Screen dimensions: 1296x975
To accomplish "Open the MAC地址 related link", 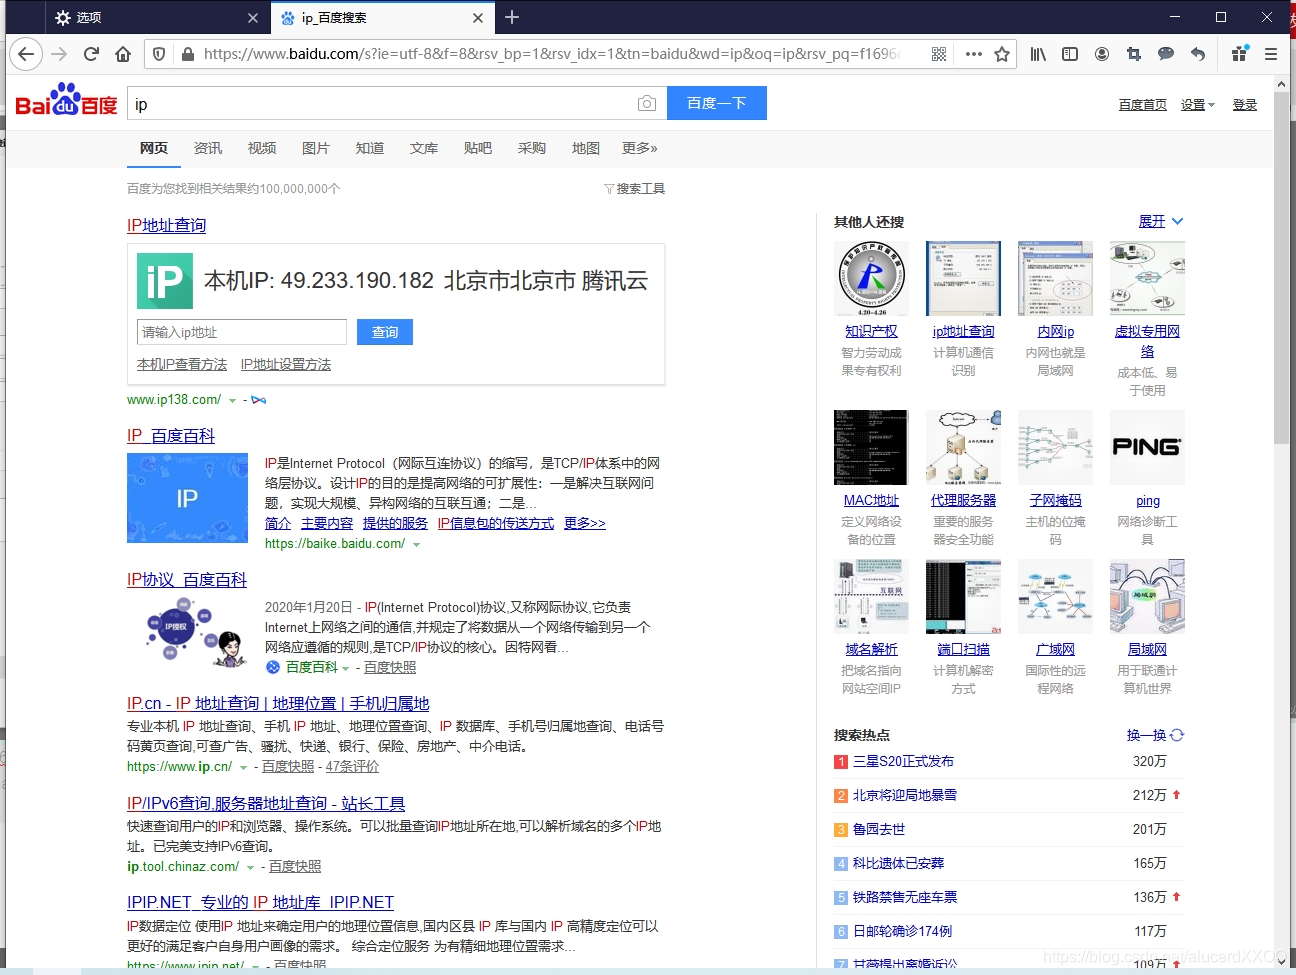I will (871, 500).
